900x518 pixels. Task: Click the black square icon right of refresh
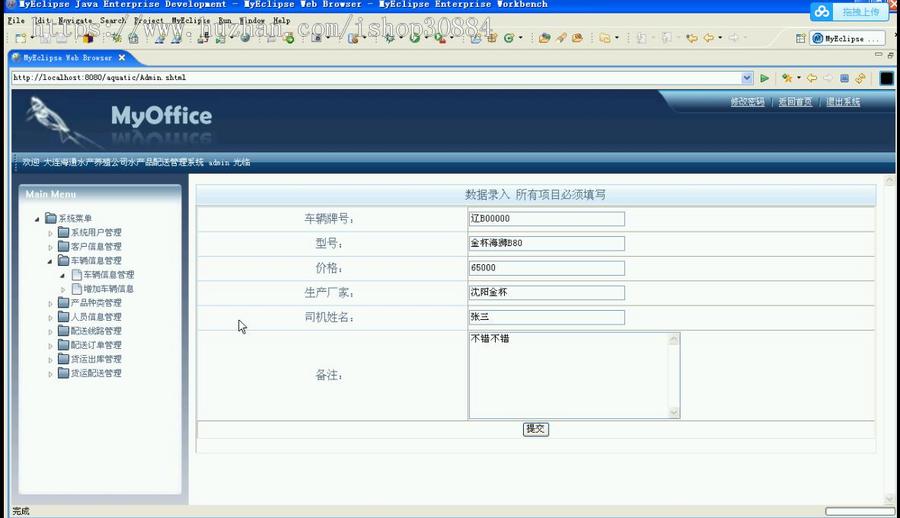(886, 78)
